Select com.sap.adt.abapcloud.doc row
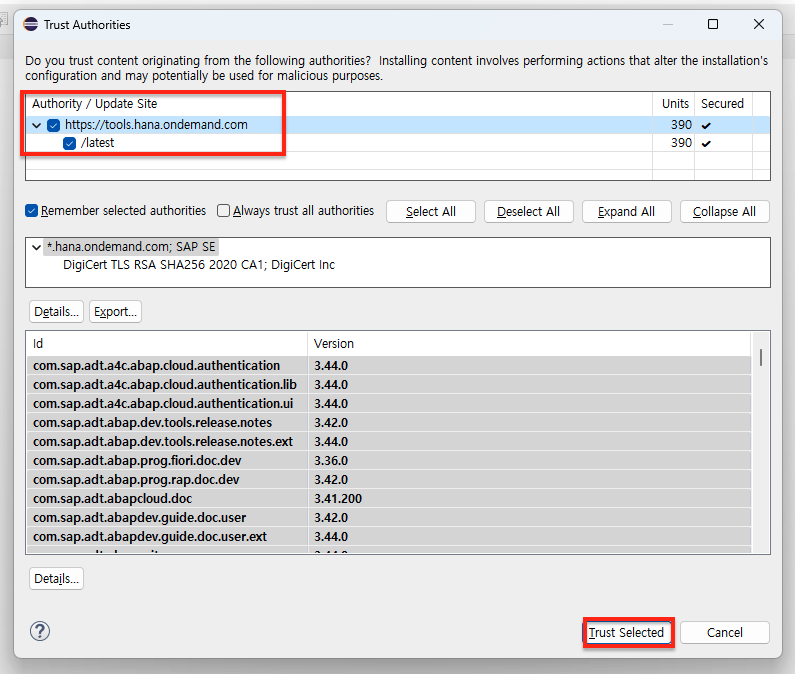795x674 pixels. pos(389,499)
